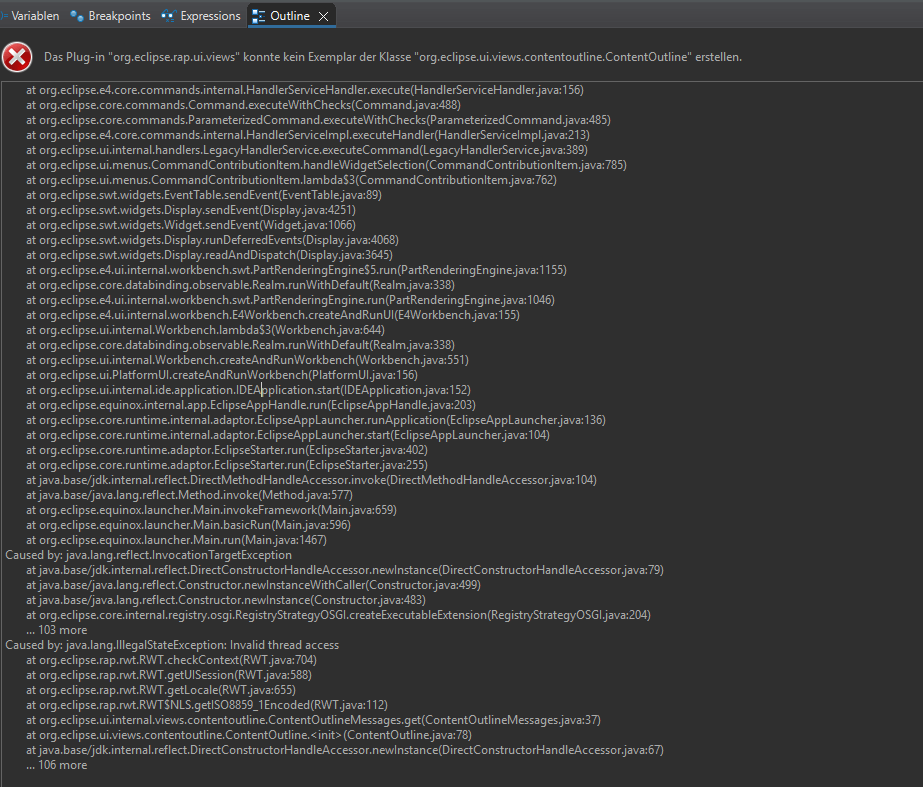Click the red error icon

point(17,57)
